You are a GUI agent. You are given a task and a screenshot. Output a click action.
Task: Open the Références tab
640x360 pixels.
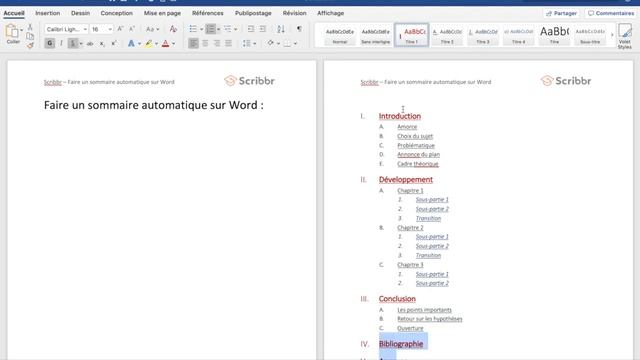[208, 13]
